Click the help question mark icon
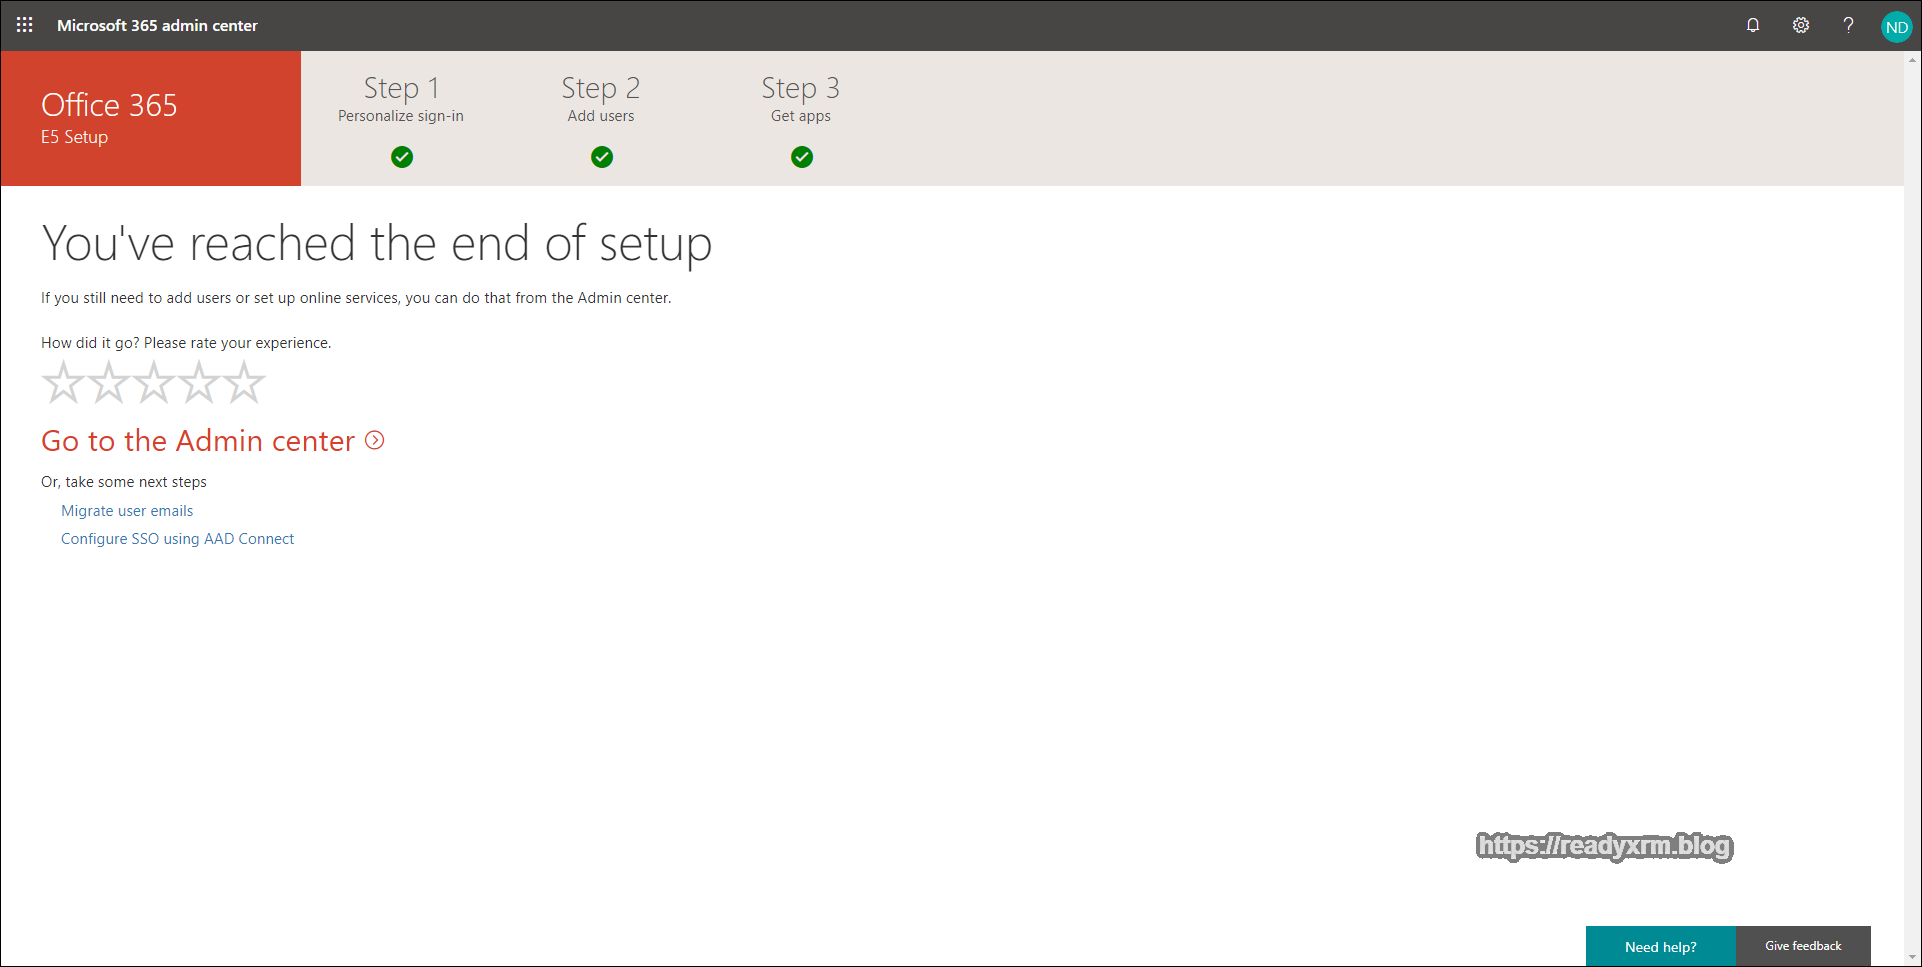This screenshot has width=1922, height=967. click(1848, 25)
